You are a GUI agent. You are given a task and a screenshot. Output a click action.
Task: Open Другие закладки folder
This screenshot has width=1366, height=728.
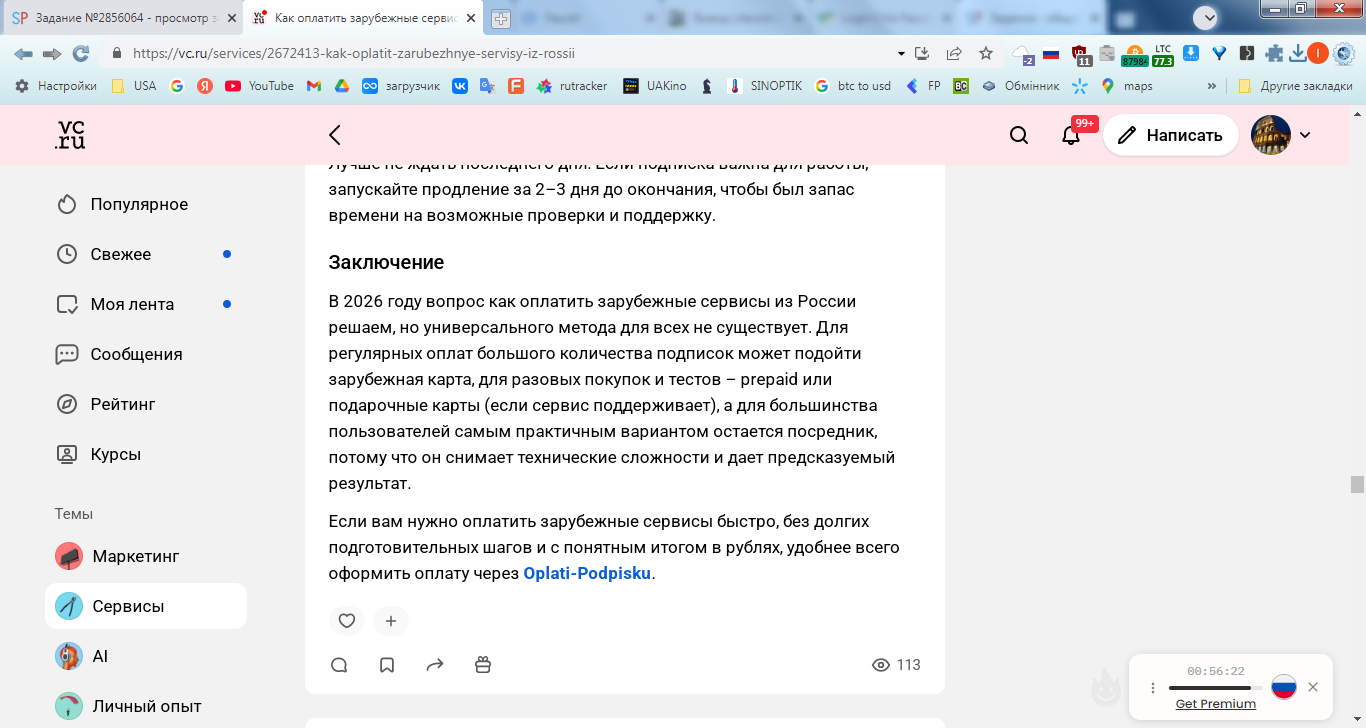1295,86
